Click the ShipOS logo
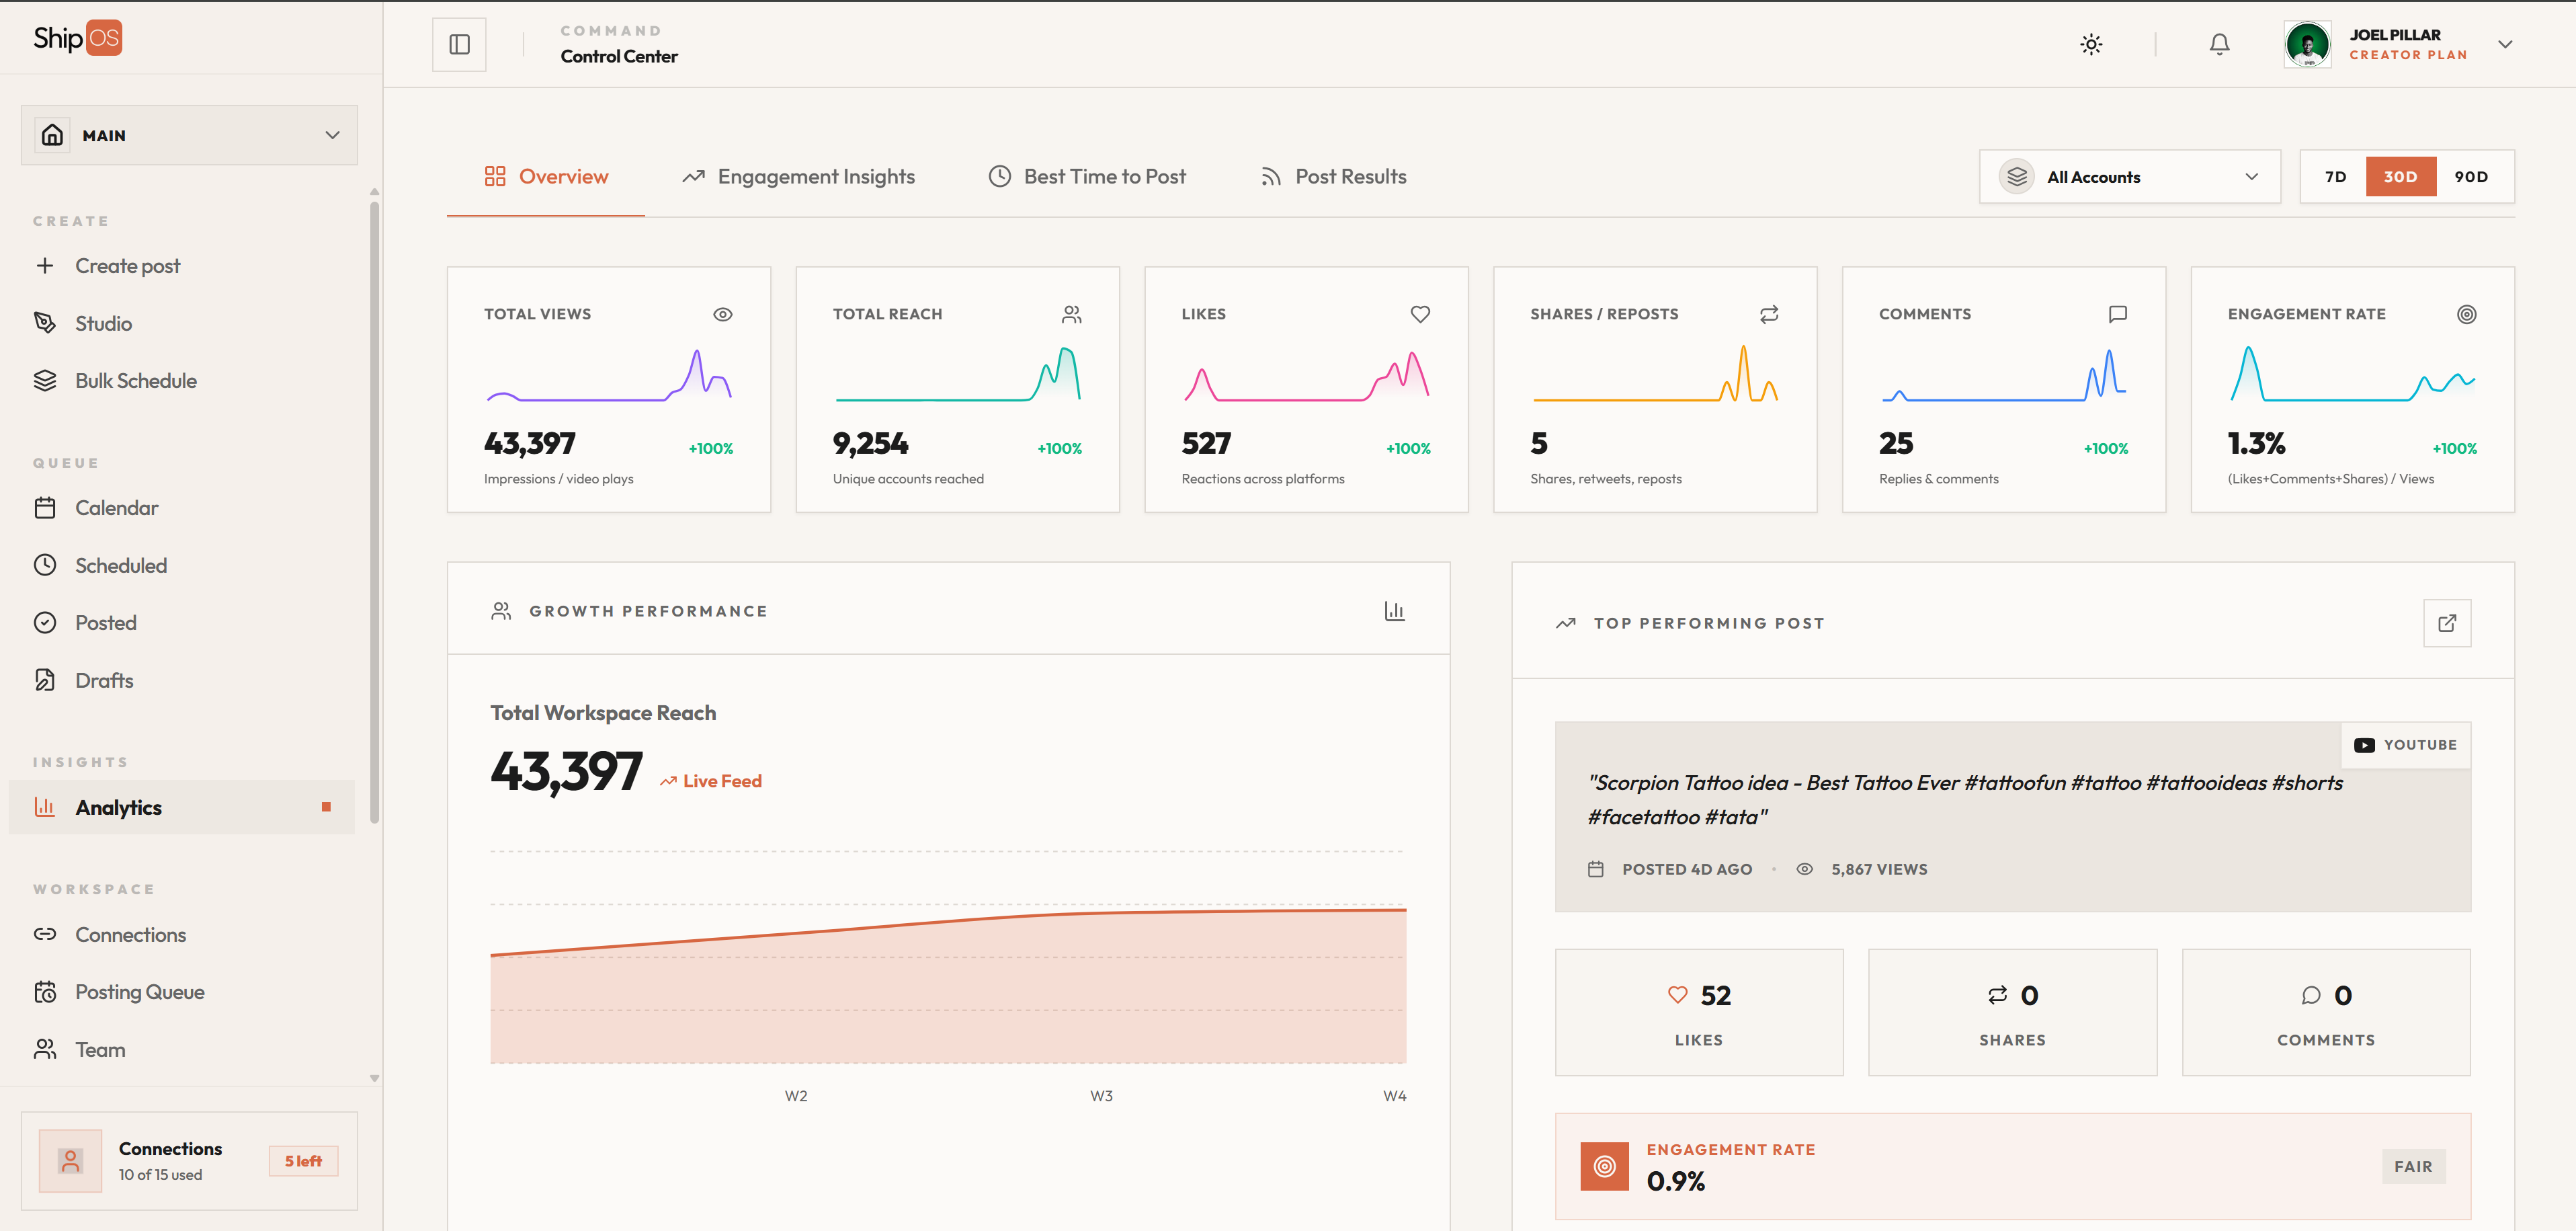 tap(77, 38)
